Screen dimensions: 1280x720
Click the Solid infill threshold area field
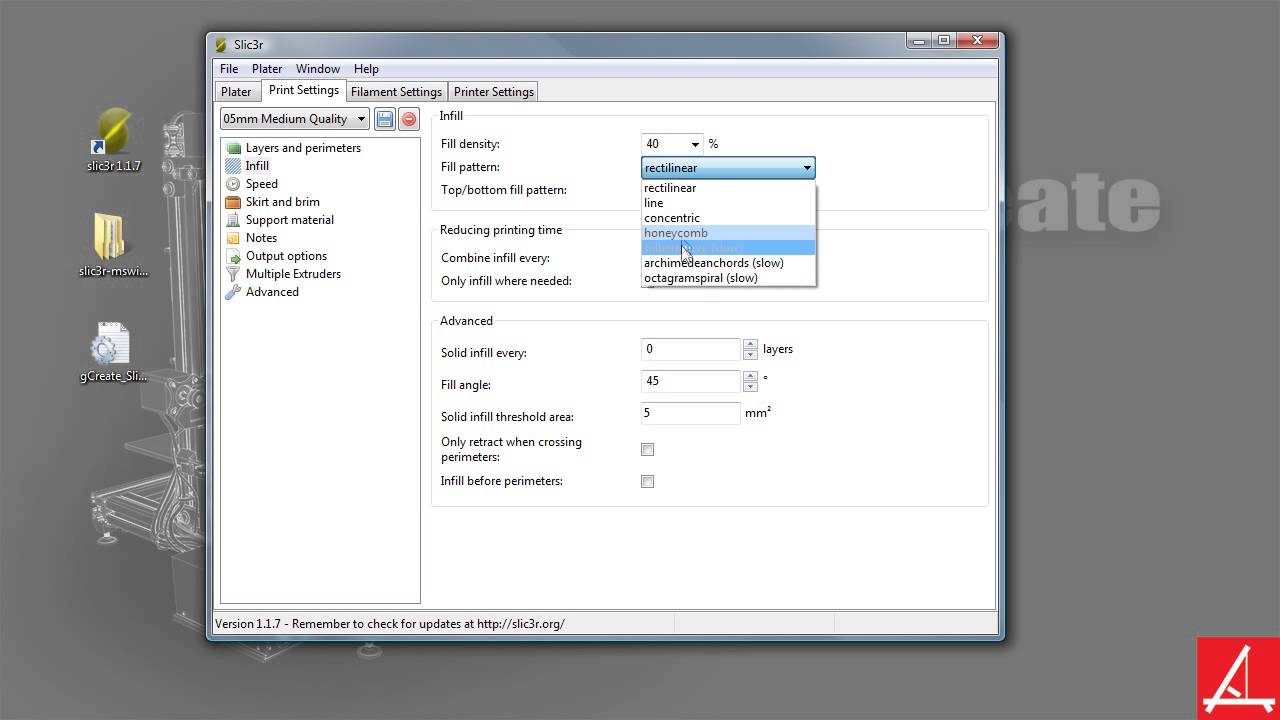tap(691, 413)
